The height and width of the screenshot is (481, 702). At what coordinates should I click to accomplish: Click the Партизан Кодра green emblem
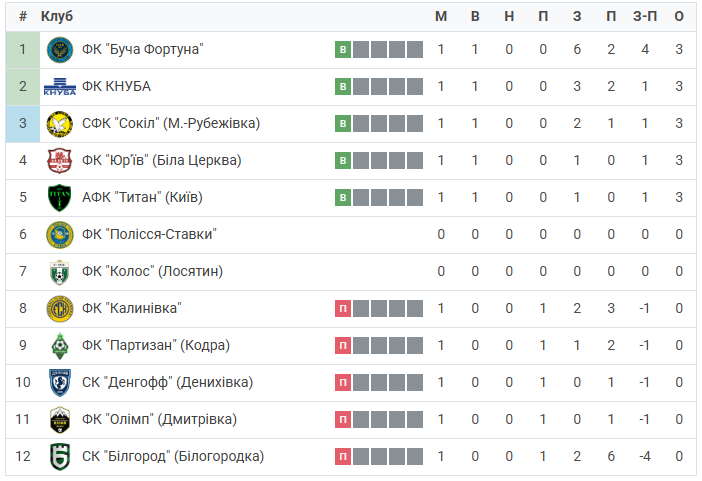pos(60,346)
